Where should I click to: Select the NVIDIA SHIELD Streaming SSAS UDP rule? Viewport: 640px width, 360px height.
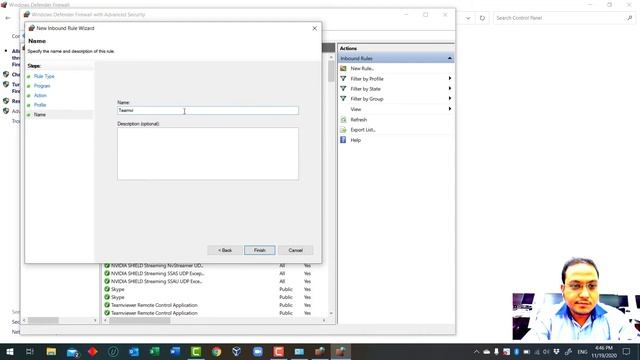tap(158, 273)
